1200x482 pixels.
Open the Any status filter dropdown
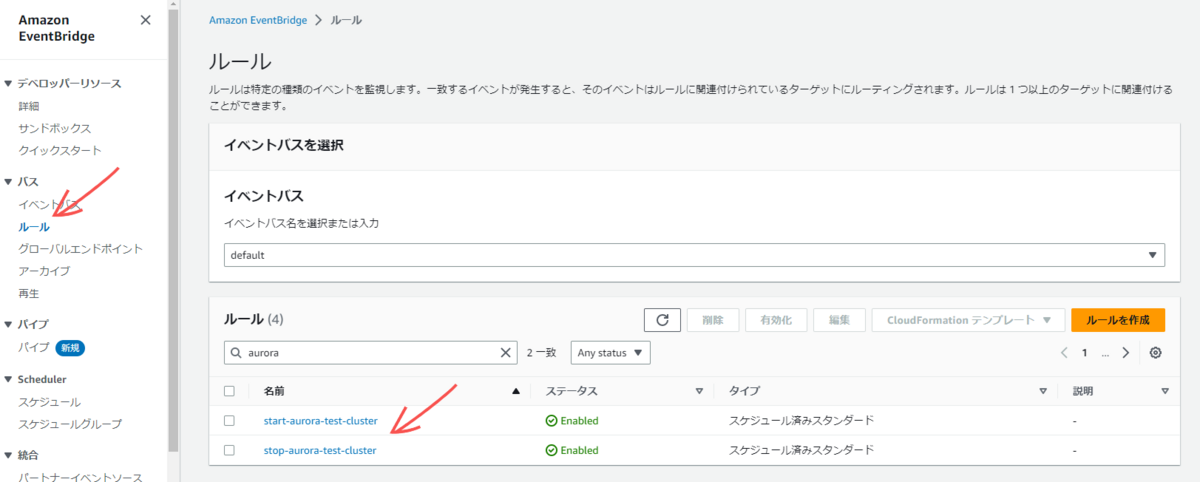(x=611, y=353)
